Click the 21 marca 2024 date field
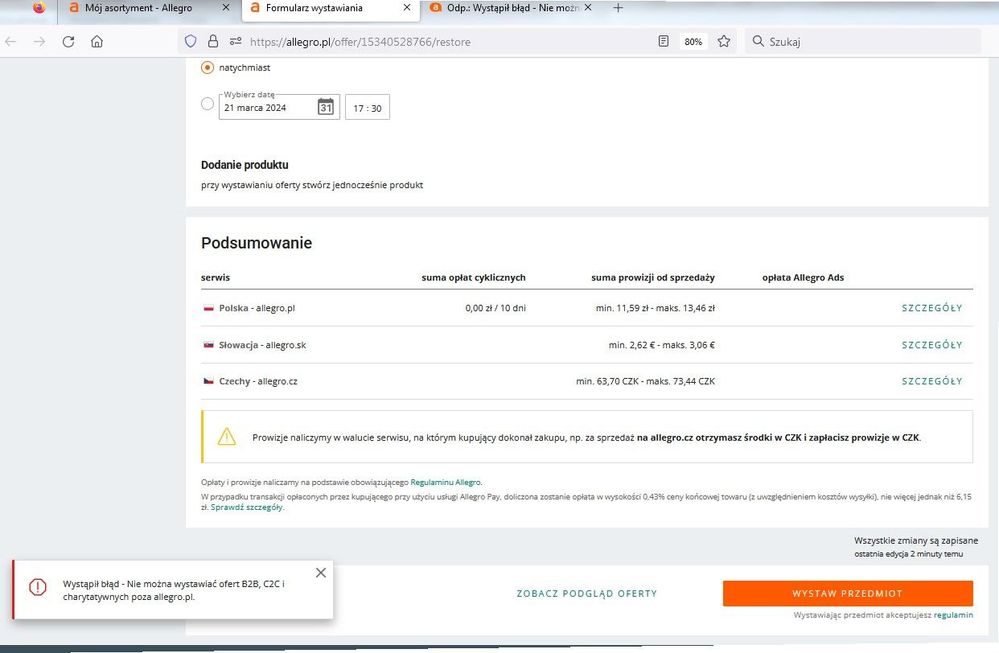This screenshot has width=999, height=653. coord(279,107)
